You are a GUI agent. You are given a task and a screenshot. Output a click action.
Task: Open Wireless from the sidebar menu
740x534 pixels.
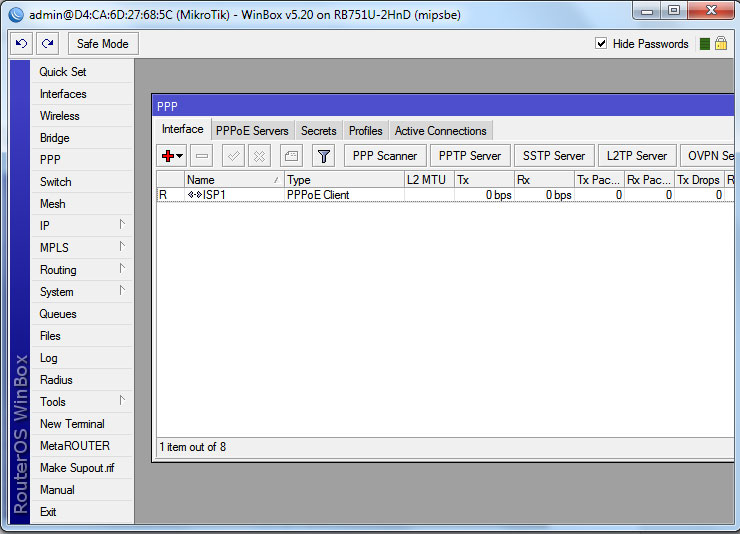(x=60, y=116)
